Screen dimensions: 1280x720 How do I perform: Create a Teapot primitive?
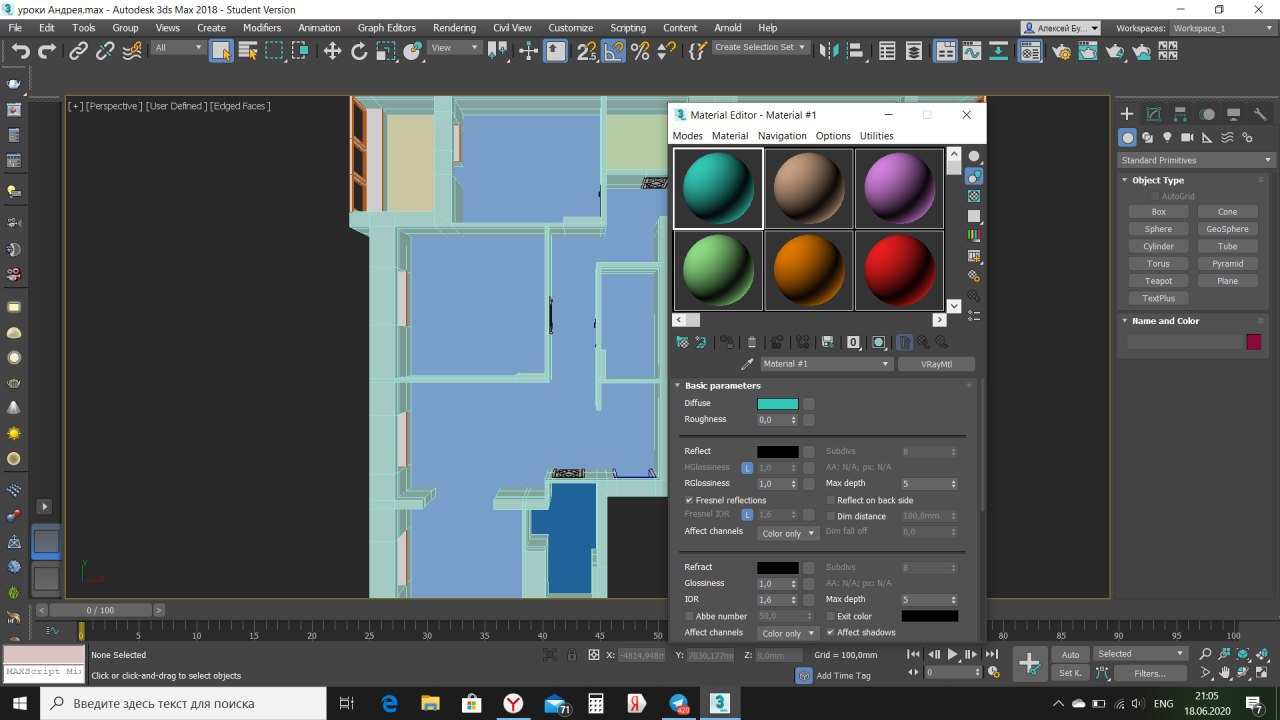(x=1158, y=281)
